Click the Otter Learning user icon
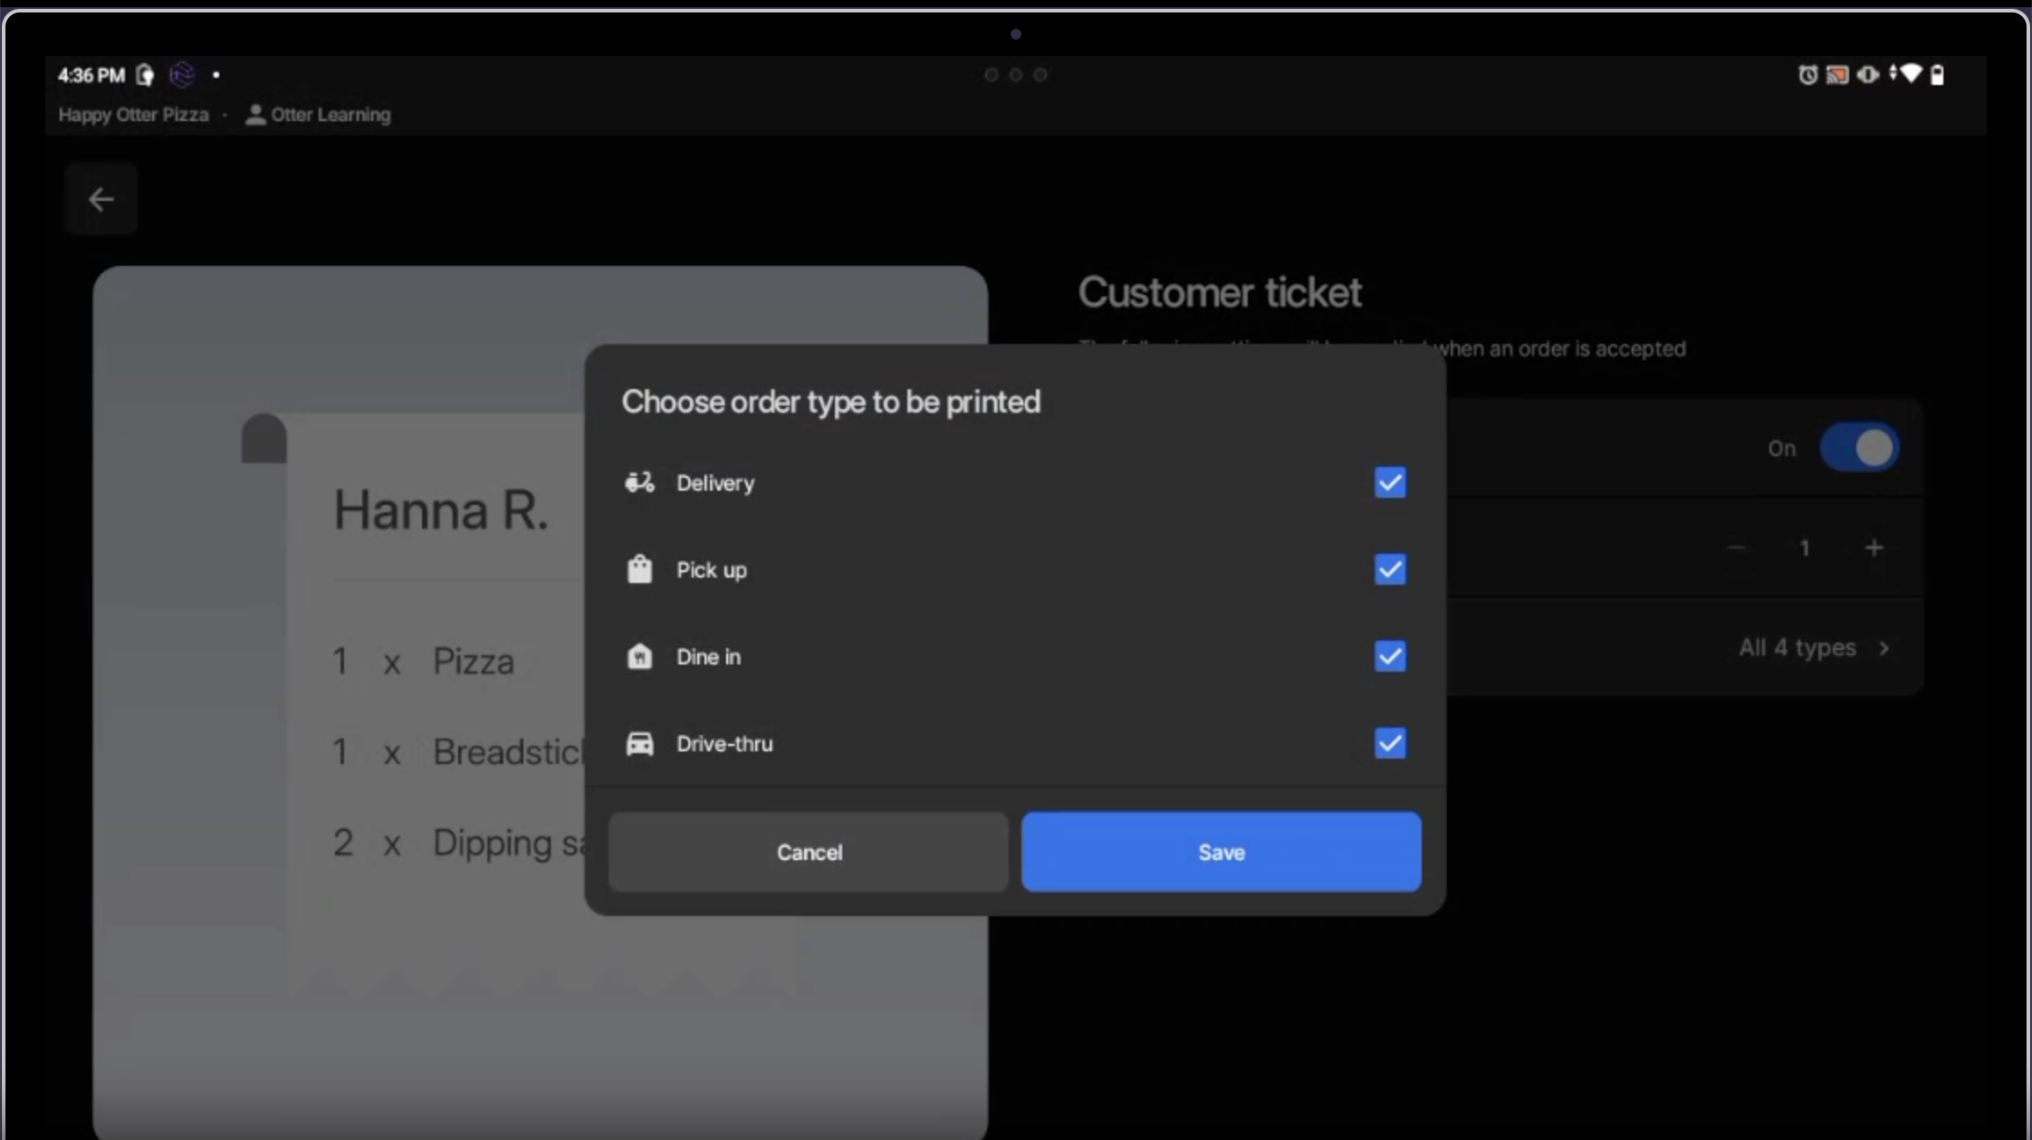The height and width of the screenshot is (1140, 2032). point(255,114)
